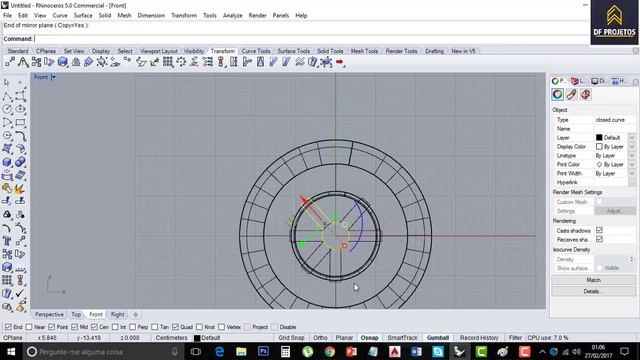Click the pointer selection arrow in sidebar

tap(7, 83)
